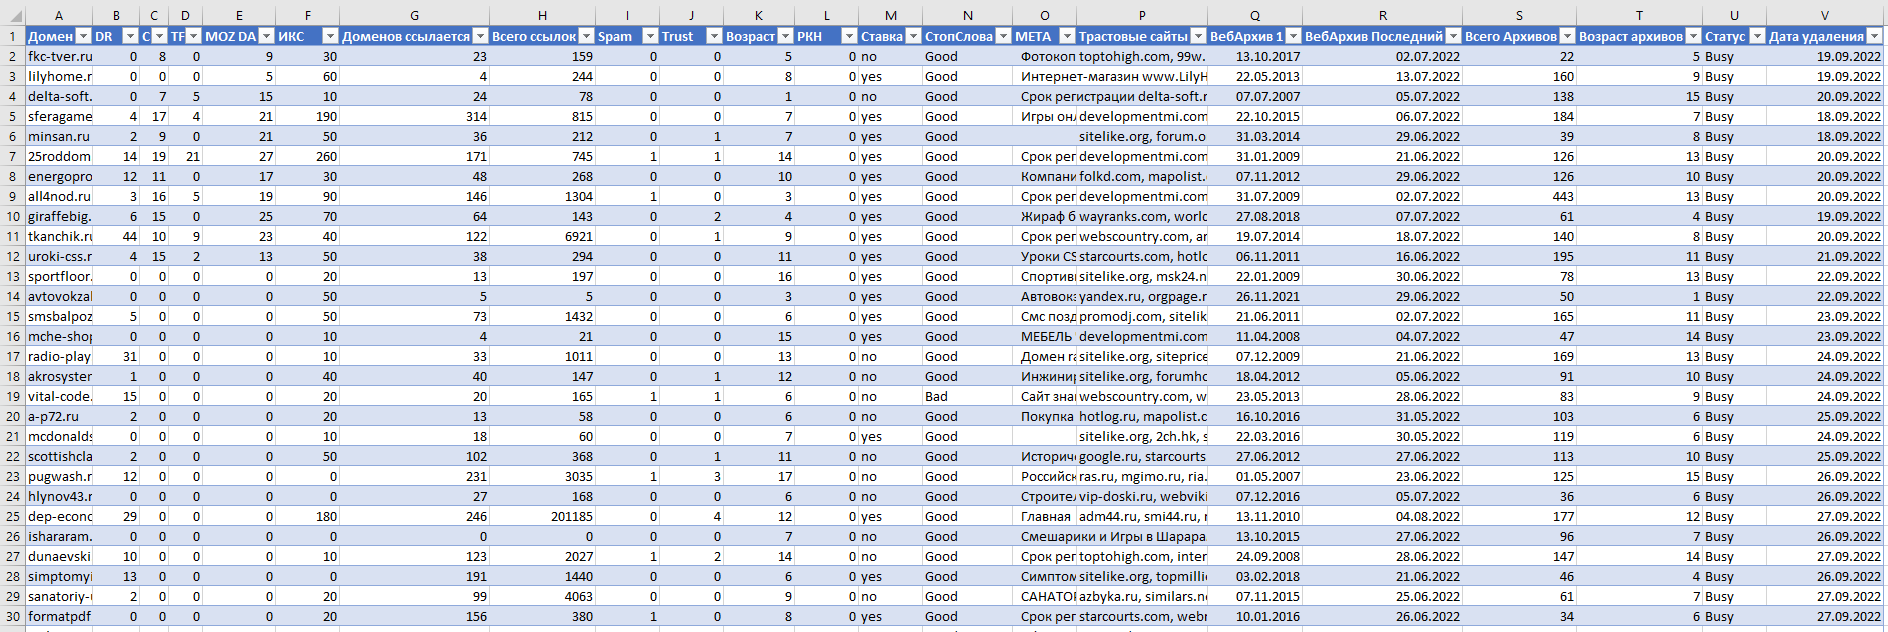Click the cell containing tkanchik domain
This screenshot has width=1888, height=632.
[x=59, y=236]
